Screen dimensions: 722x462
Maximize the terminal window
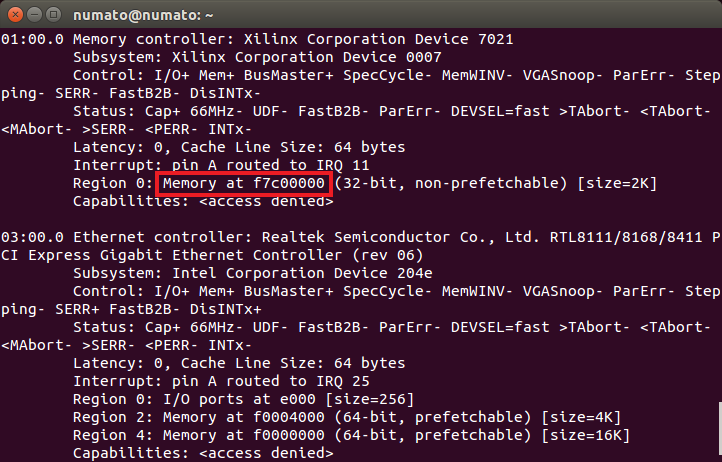(52, 14)
